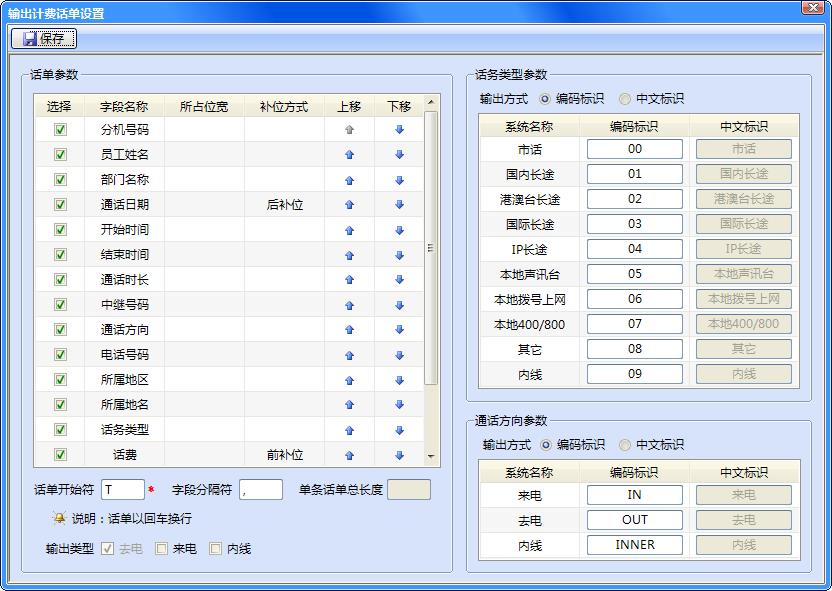832x591 pixels.
Task: Click down arrow for 分机号码 row
Action: pos(399,130)
